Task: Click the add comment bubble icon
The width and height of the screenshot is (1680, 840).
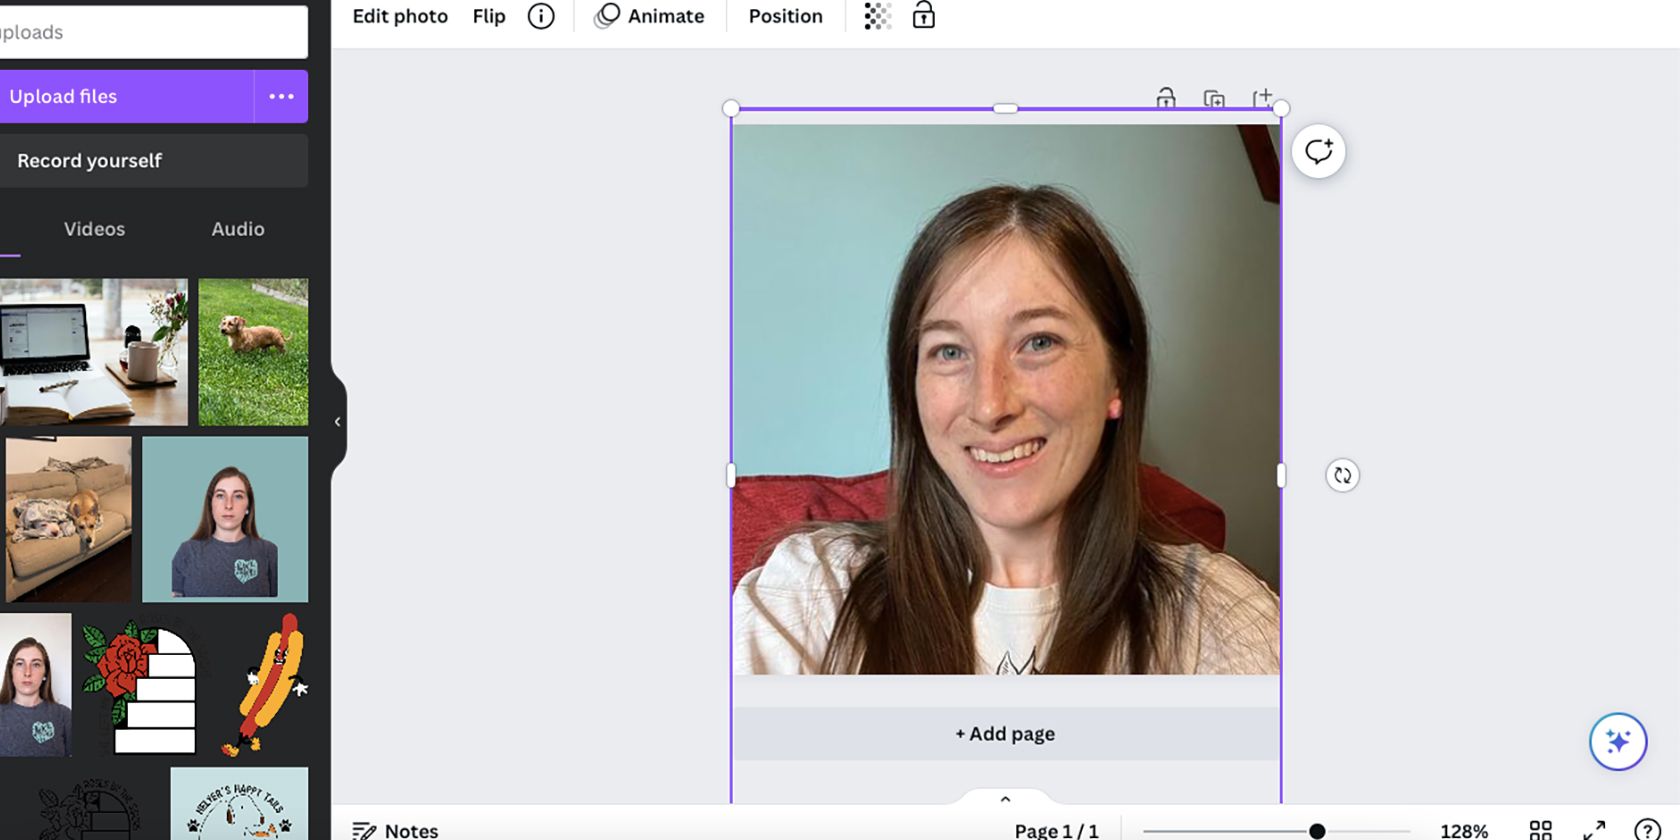Action: point(1318,152)
